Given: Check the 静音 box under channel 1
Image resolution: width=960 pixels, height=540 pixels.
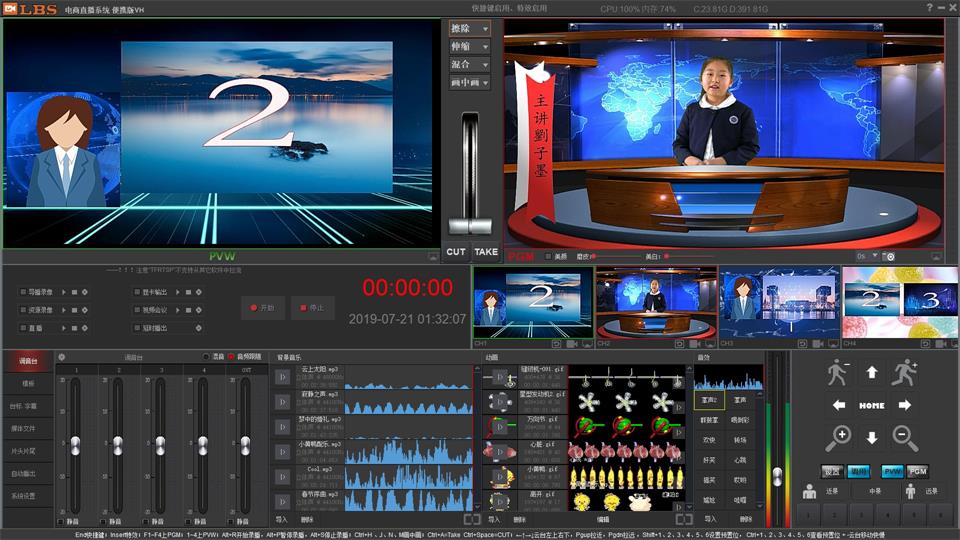Looking at the screenshot, I should [x=62, y=521].
